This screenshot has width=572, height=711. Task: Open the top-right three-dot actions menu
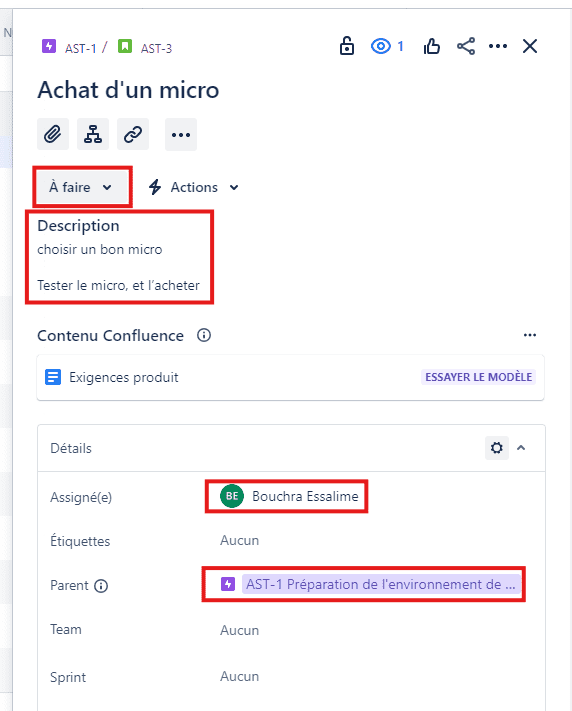tap(498, 46)
